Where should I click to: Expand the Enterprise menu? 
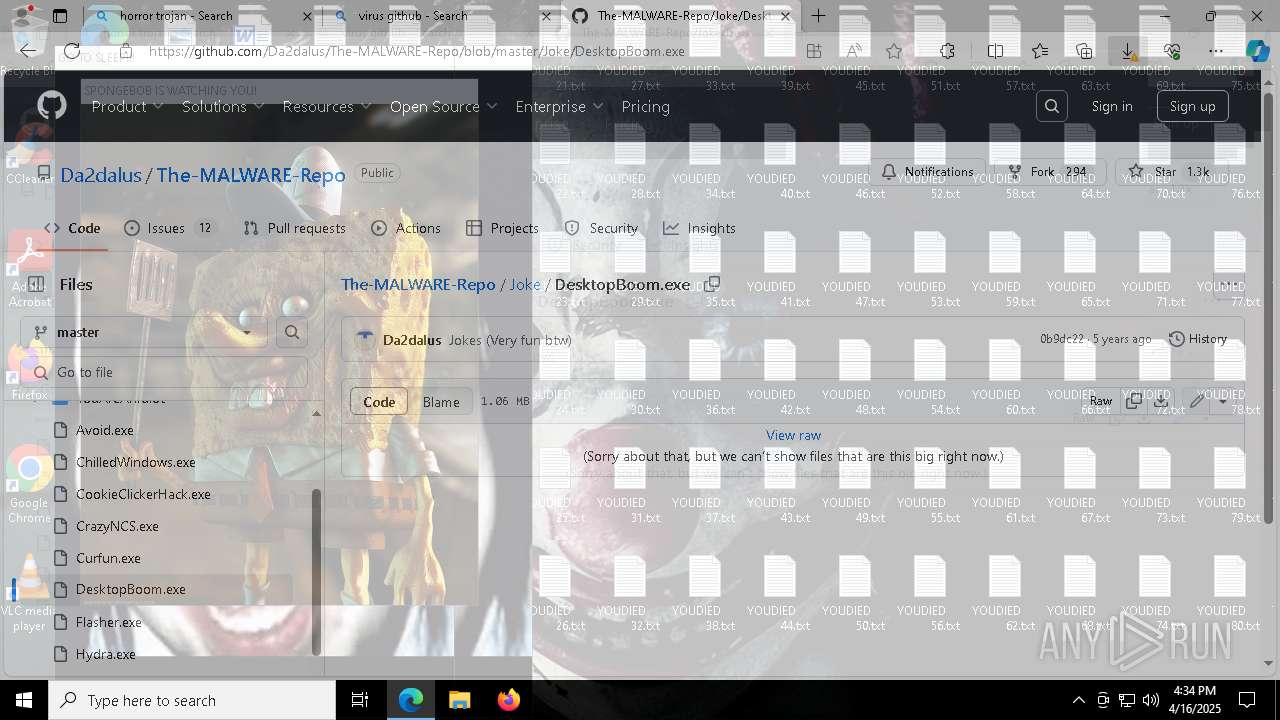point(559,106)
